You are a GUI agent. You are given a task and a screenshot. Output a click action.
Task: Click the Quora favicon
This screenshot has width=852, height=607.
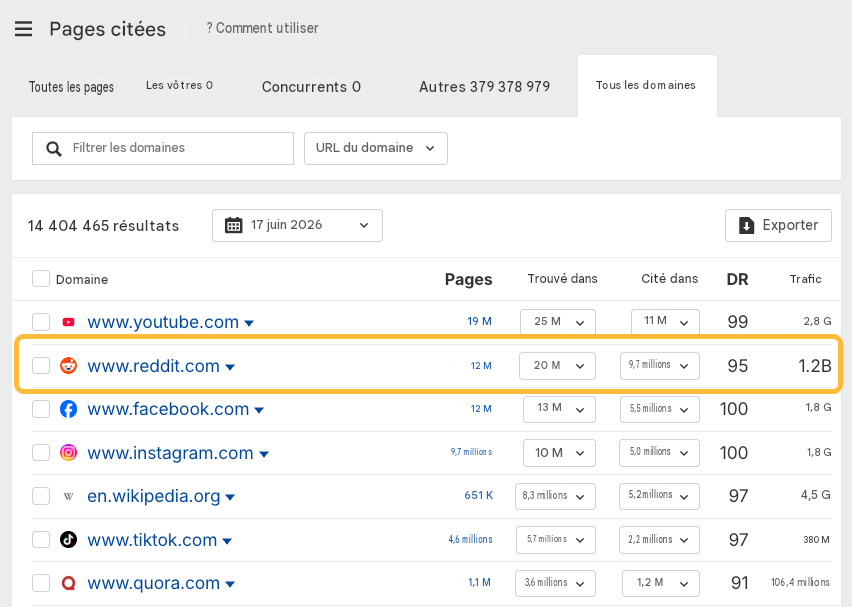(68, 583)
